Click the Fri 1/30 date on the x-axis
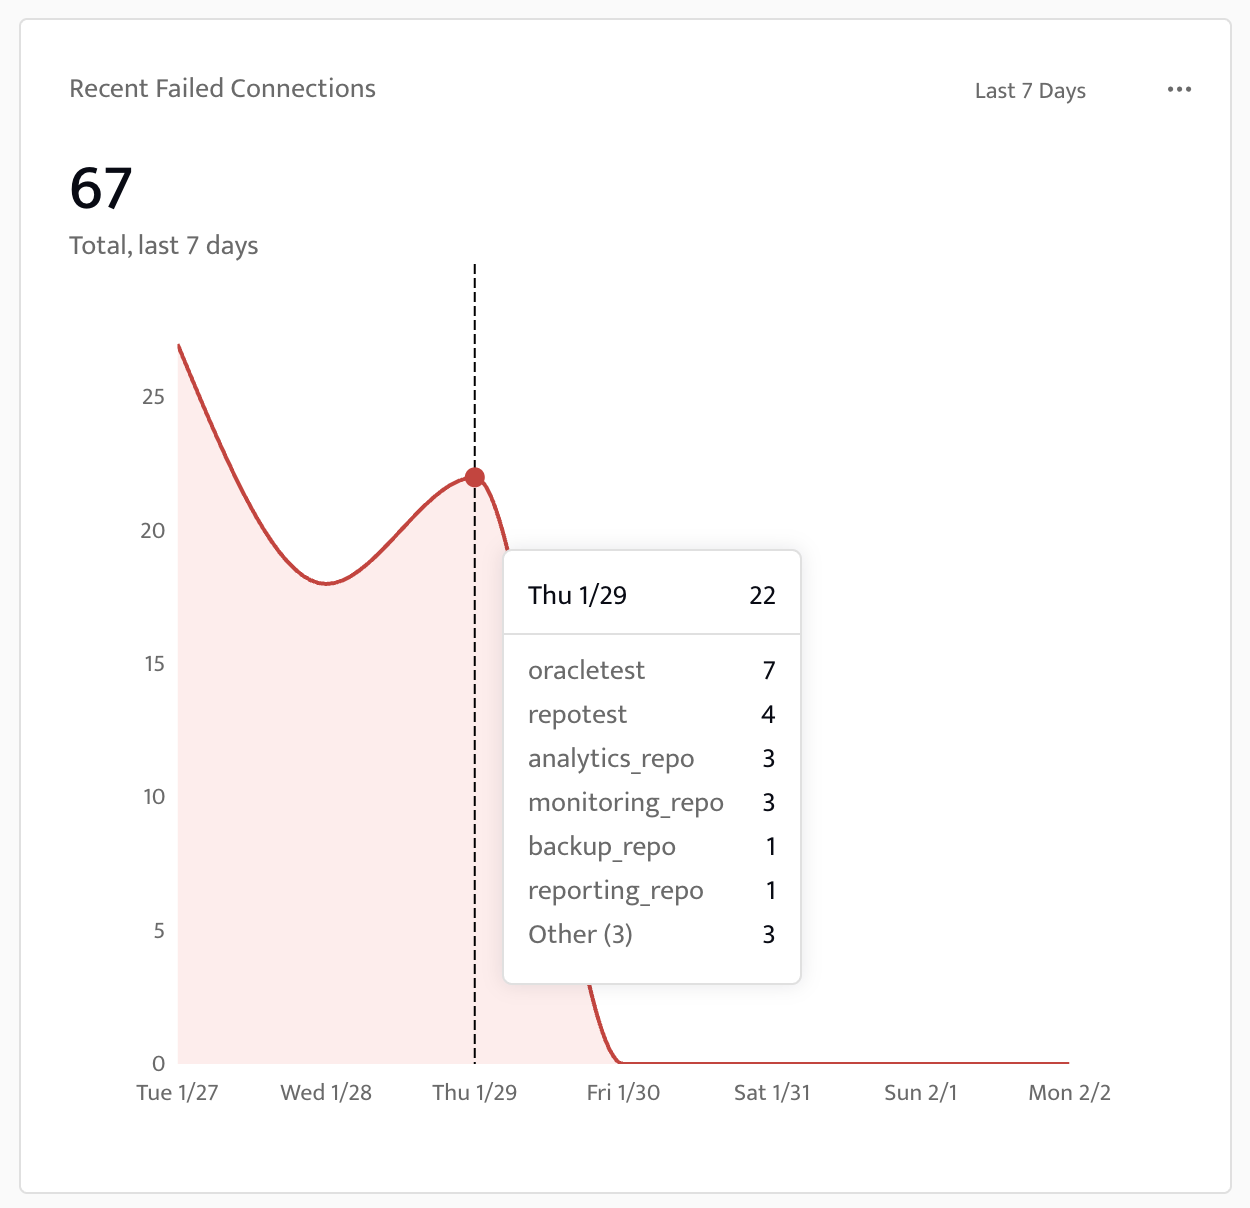Viewport: 1250px width, 1208px height. (622, 1092)
